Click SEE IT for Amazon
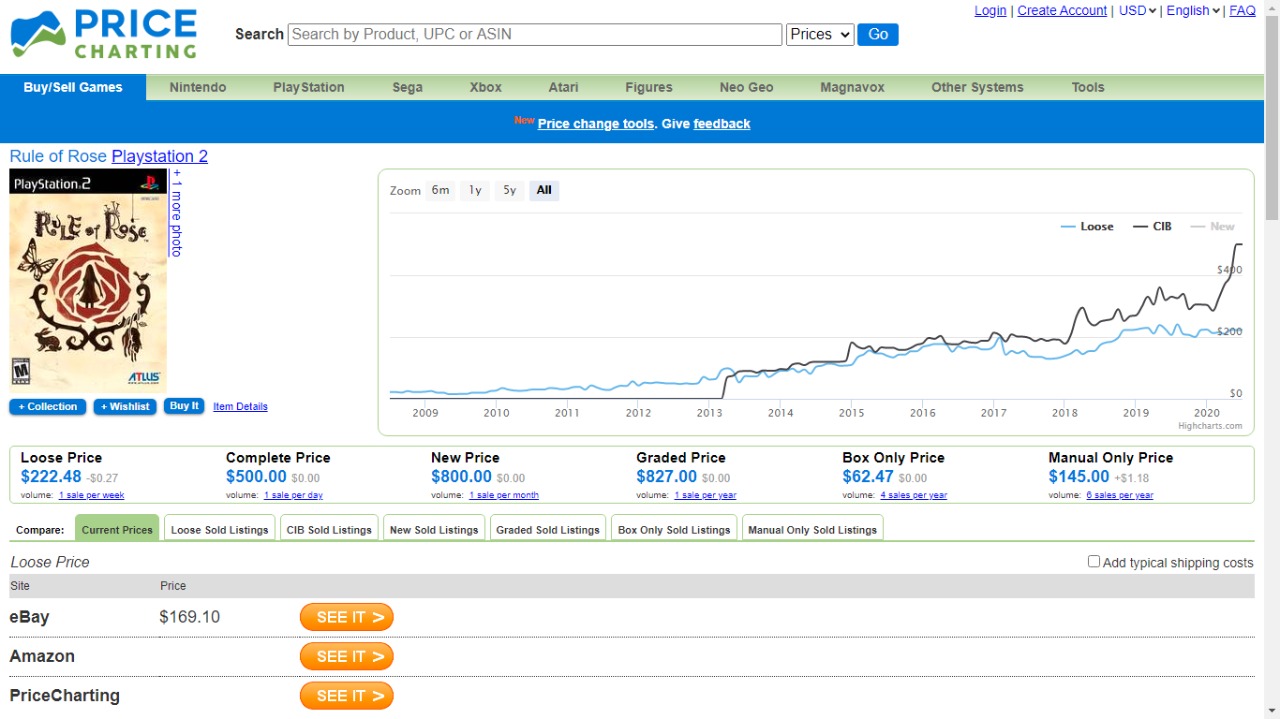This screenshot has height=719, width=1280. pyautogui.click(x=347, y=656)
